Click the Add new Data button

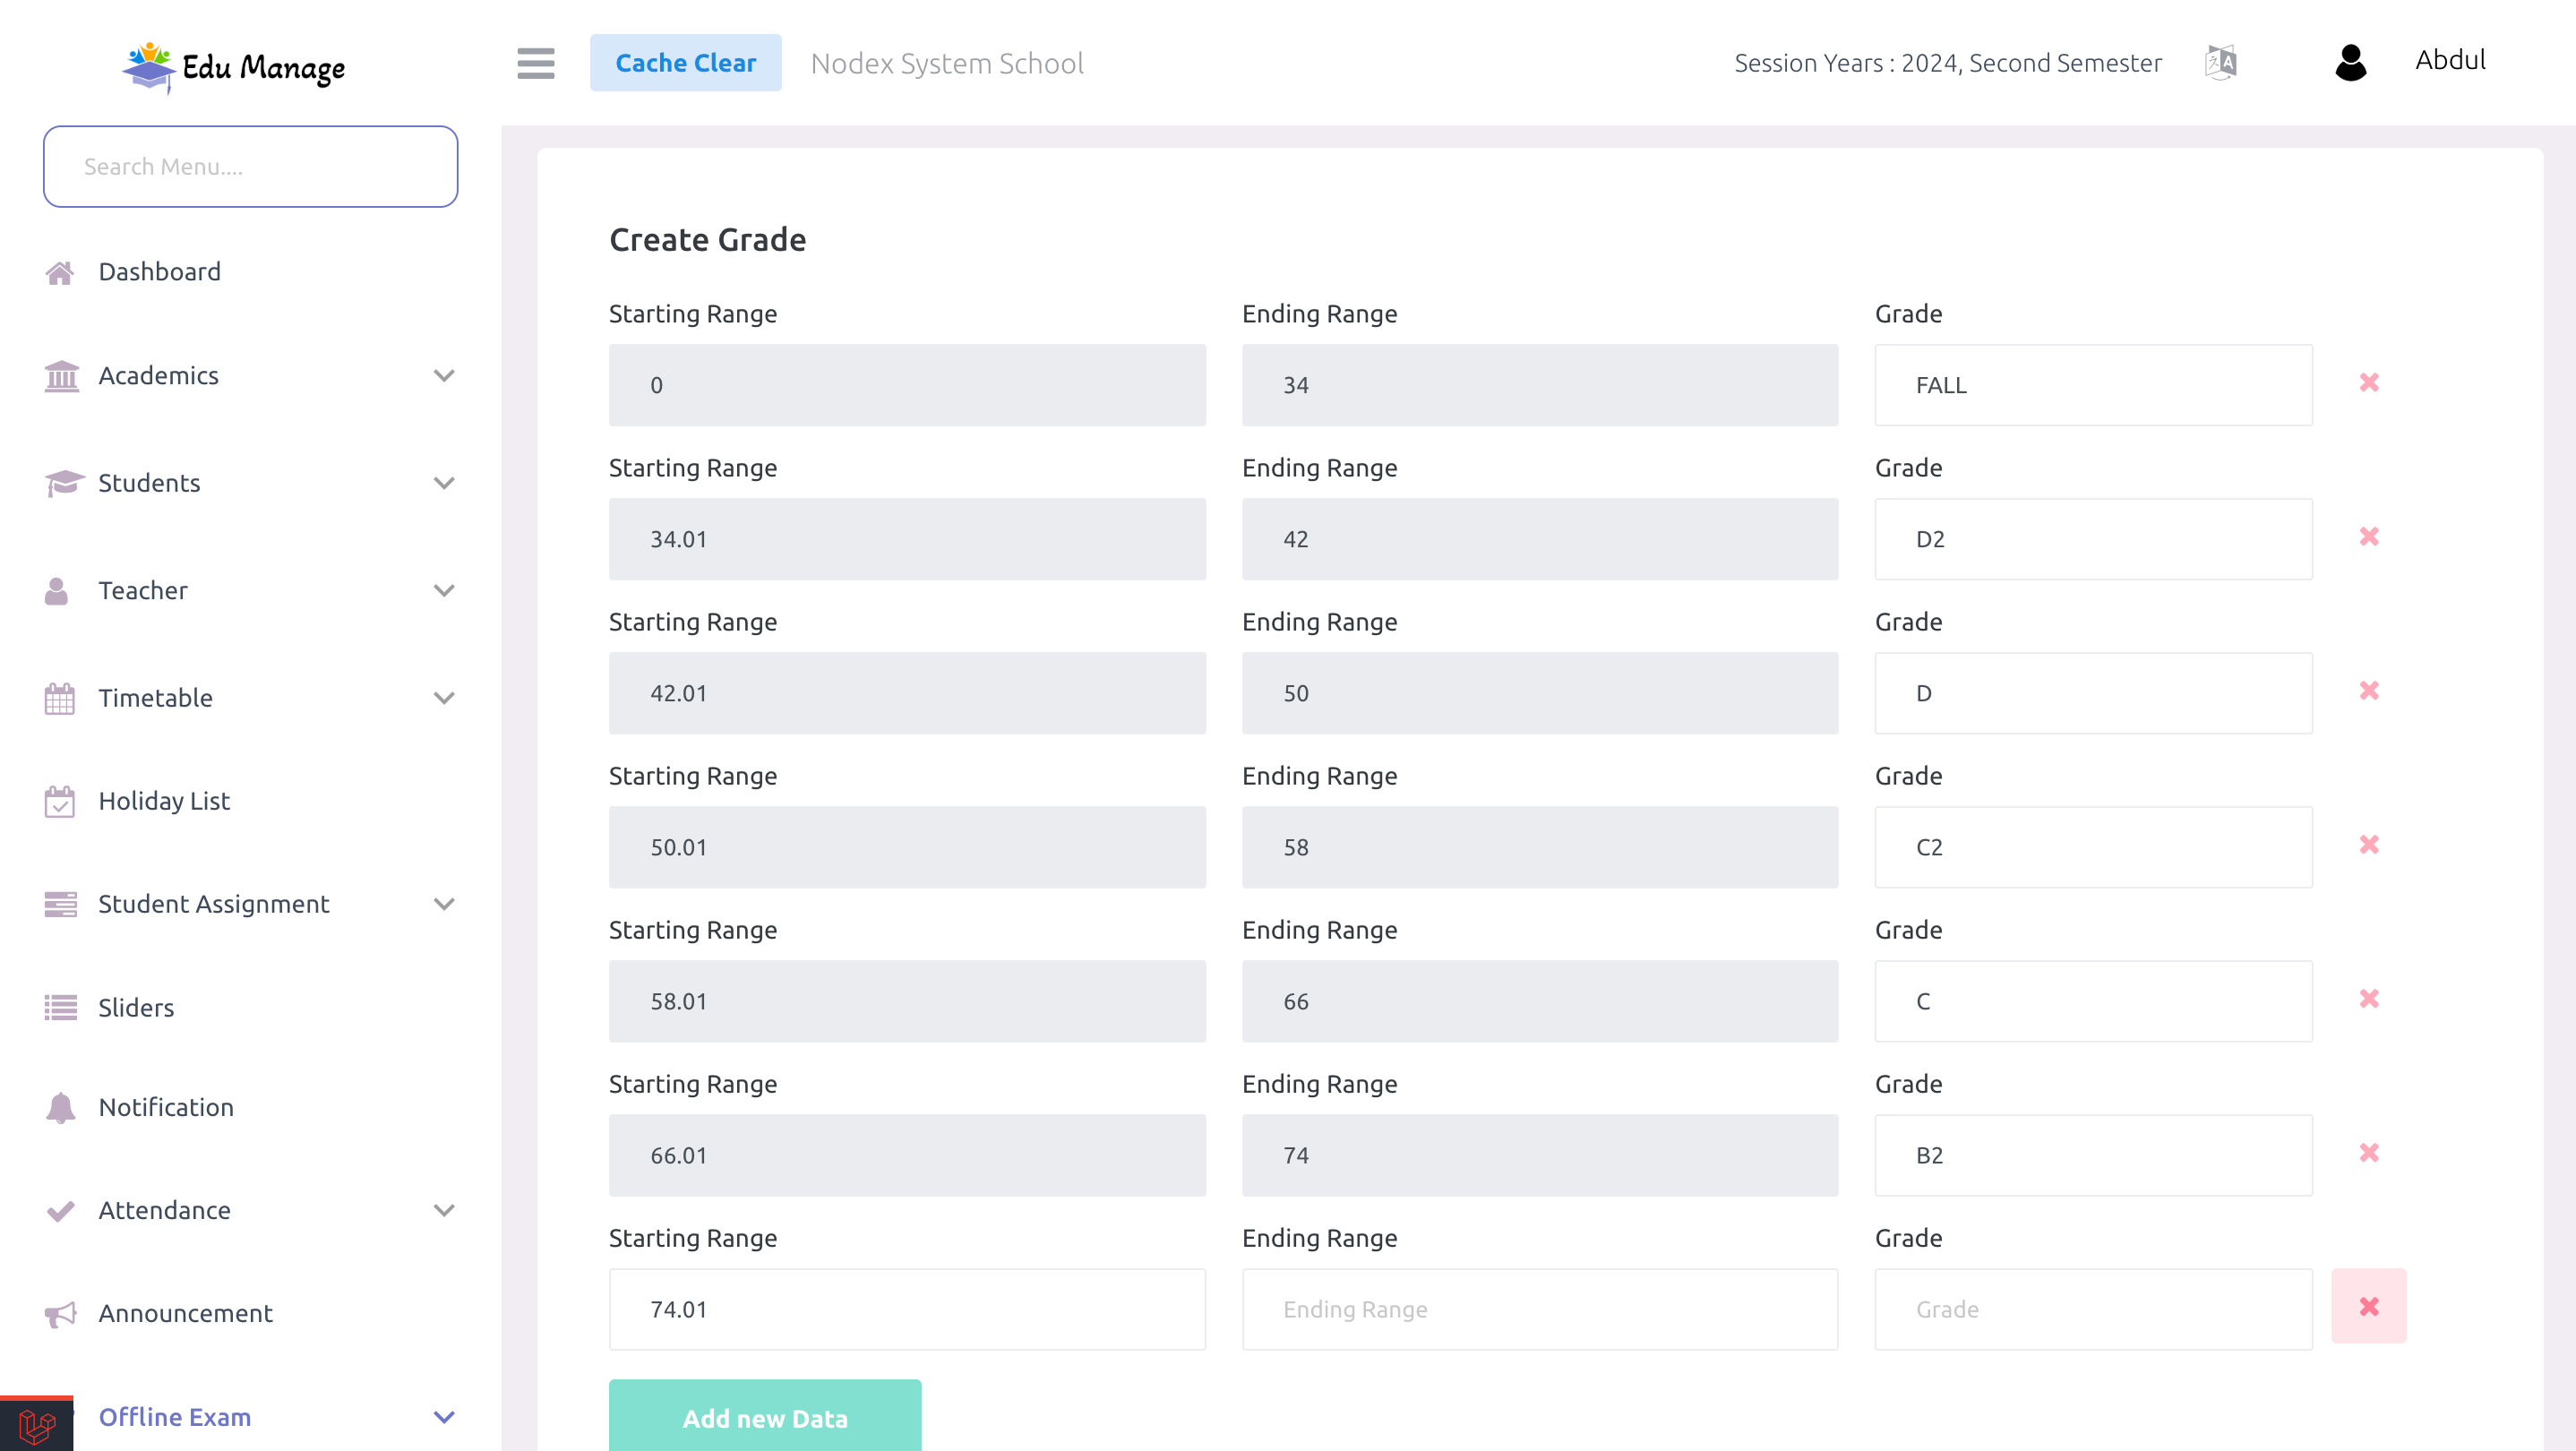(764, 1417)
